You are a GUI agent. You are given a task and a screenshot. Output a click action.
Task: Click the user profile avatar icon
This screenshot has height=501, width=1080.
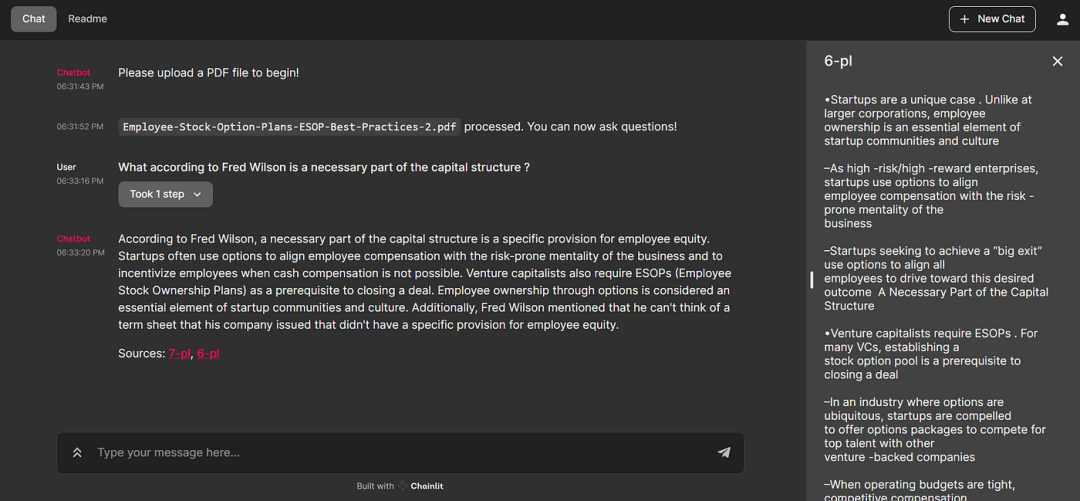tap(1063, 19)
